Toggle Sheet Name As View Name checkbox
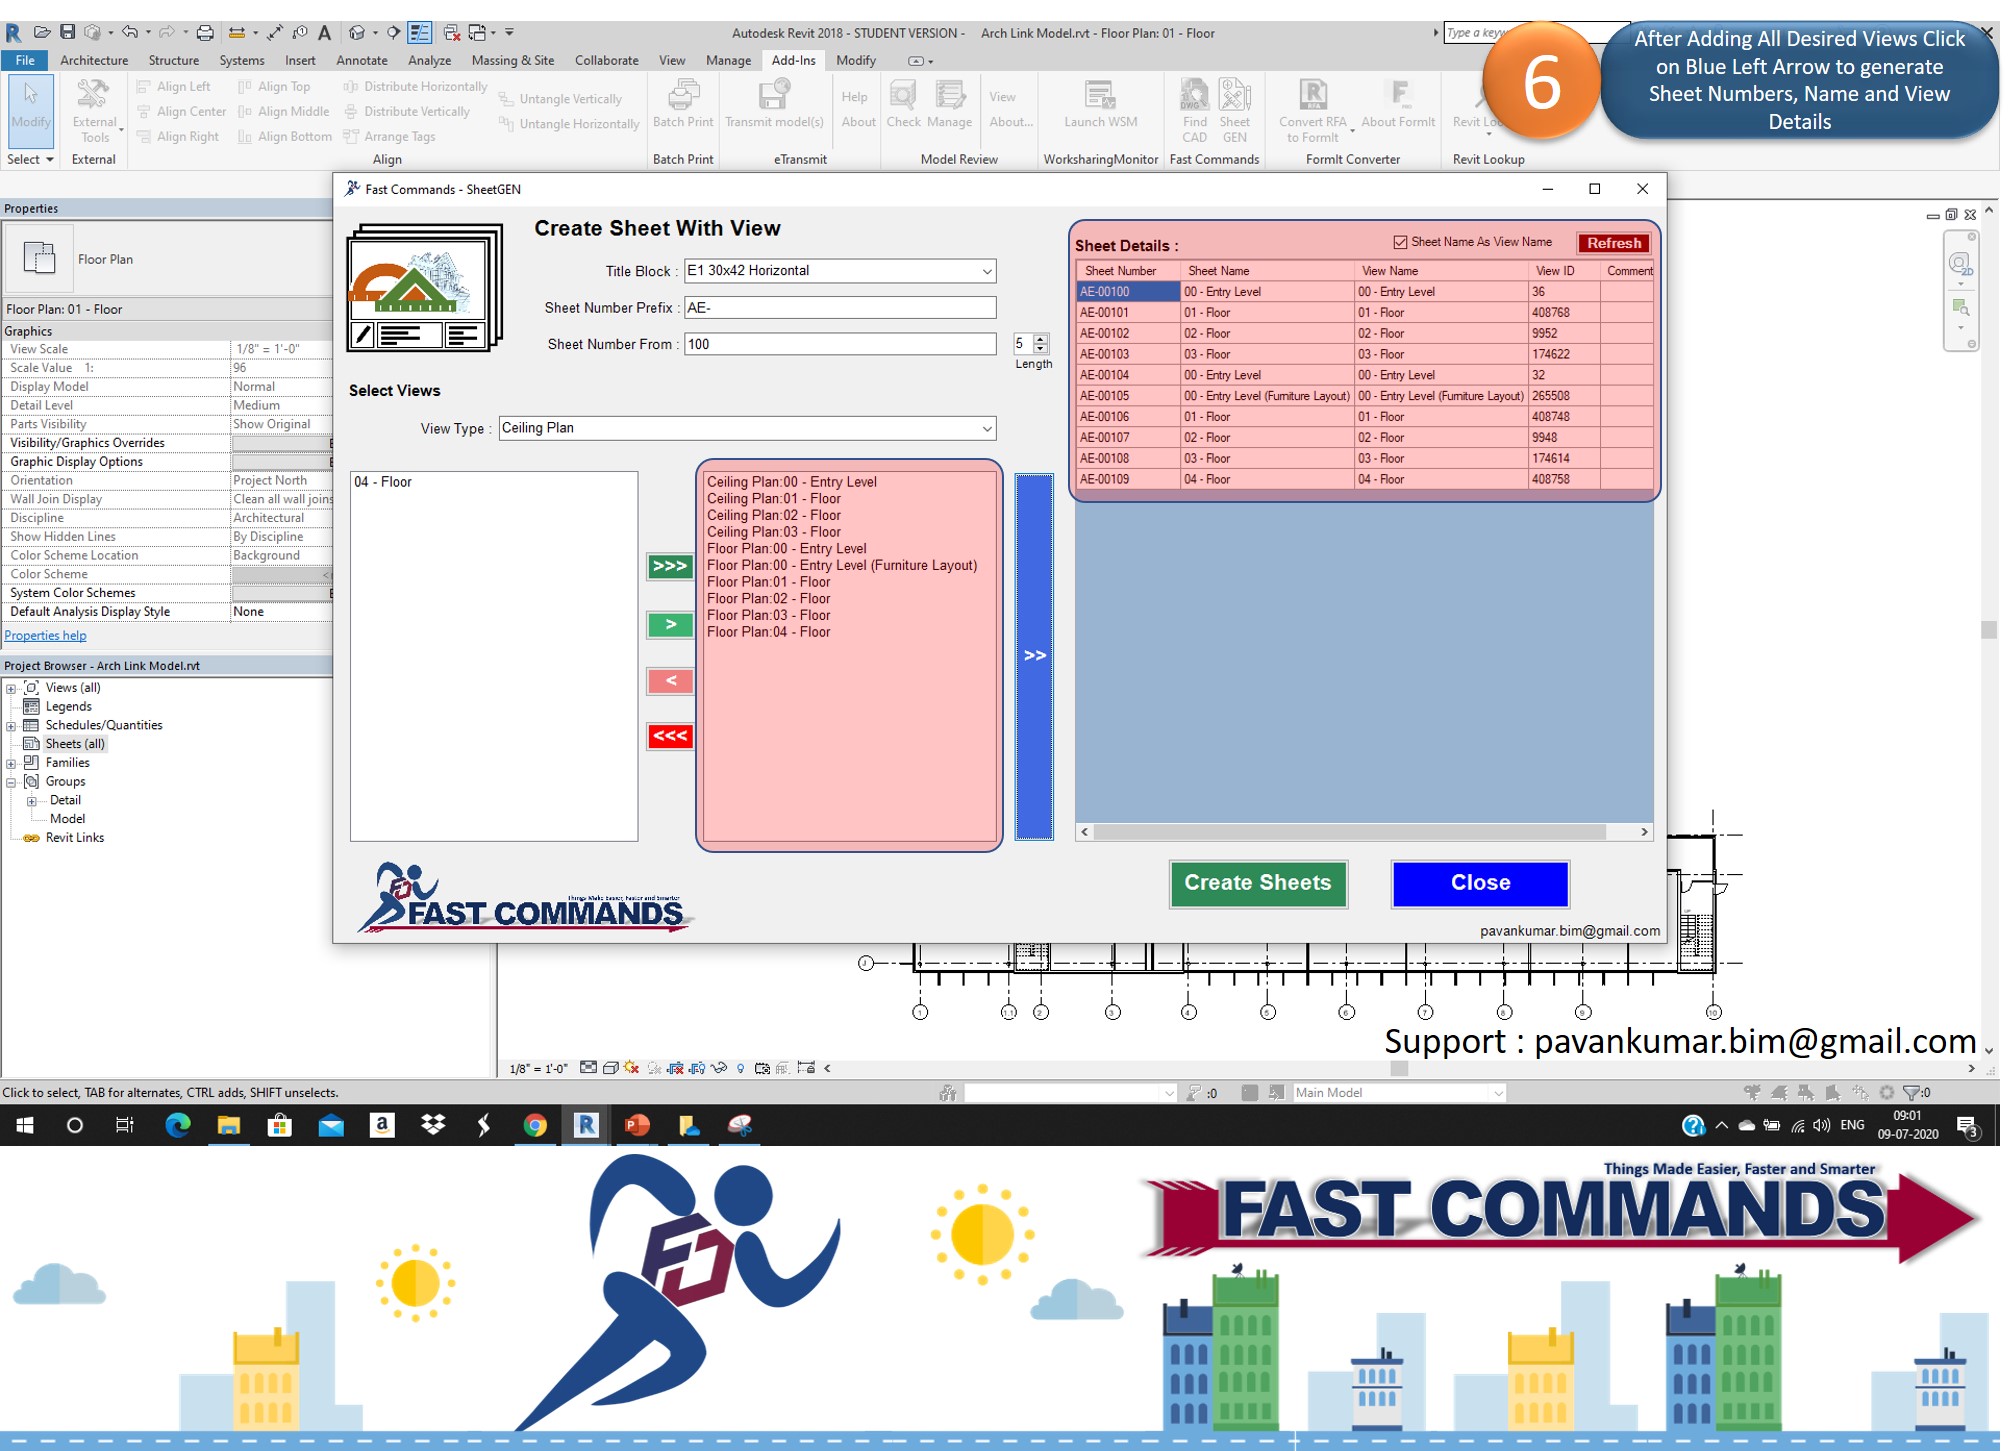Viewport: 2008px width, 1451px height. (1400, 242)
